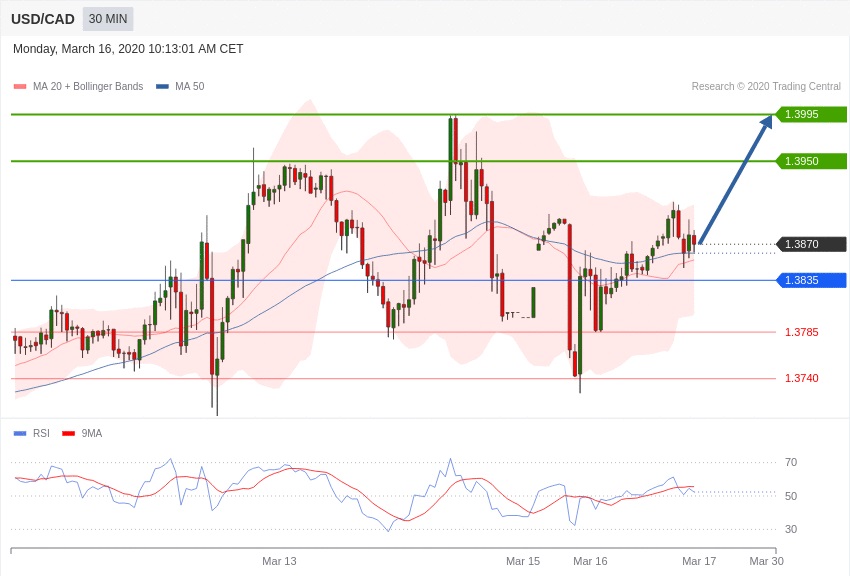Select the black 1.3870 current price tag

pyautogui.click(x=811, y=244)
